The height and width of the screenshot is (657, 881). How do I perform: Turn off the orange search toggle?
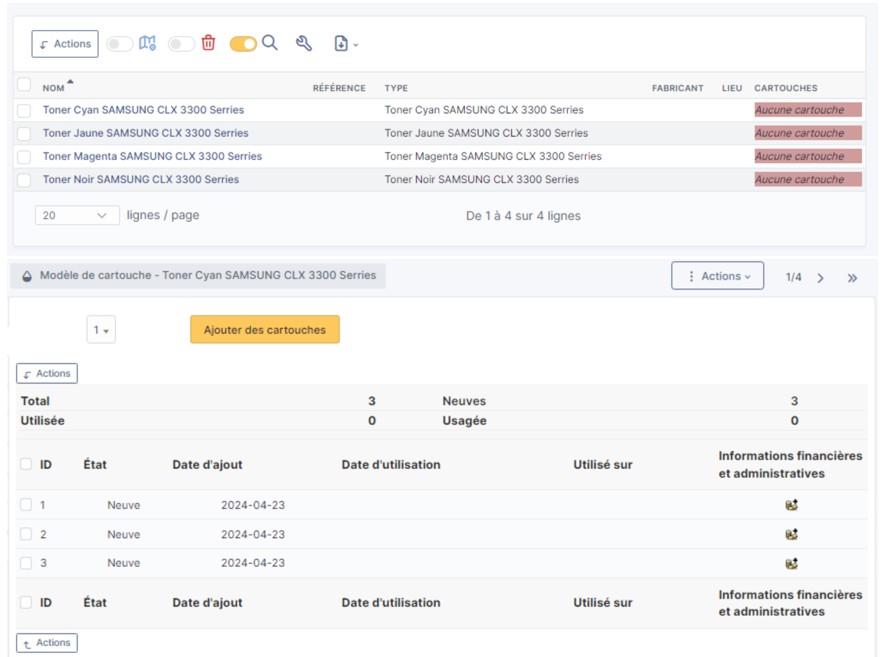coord(242,44)
